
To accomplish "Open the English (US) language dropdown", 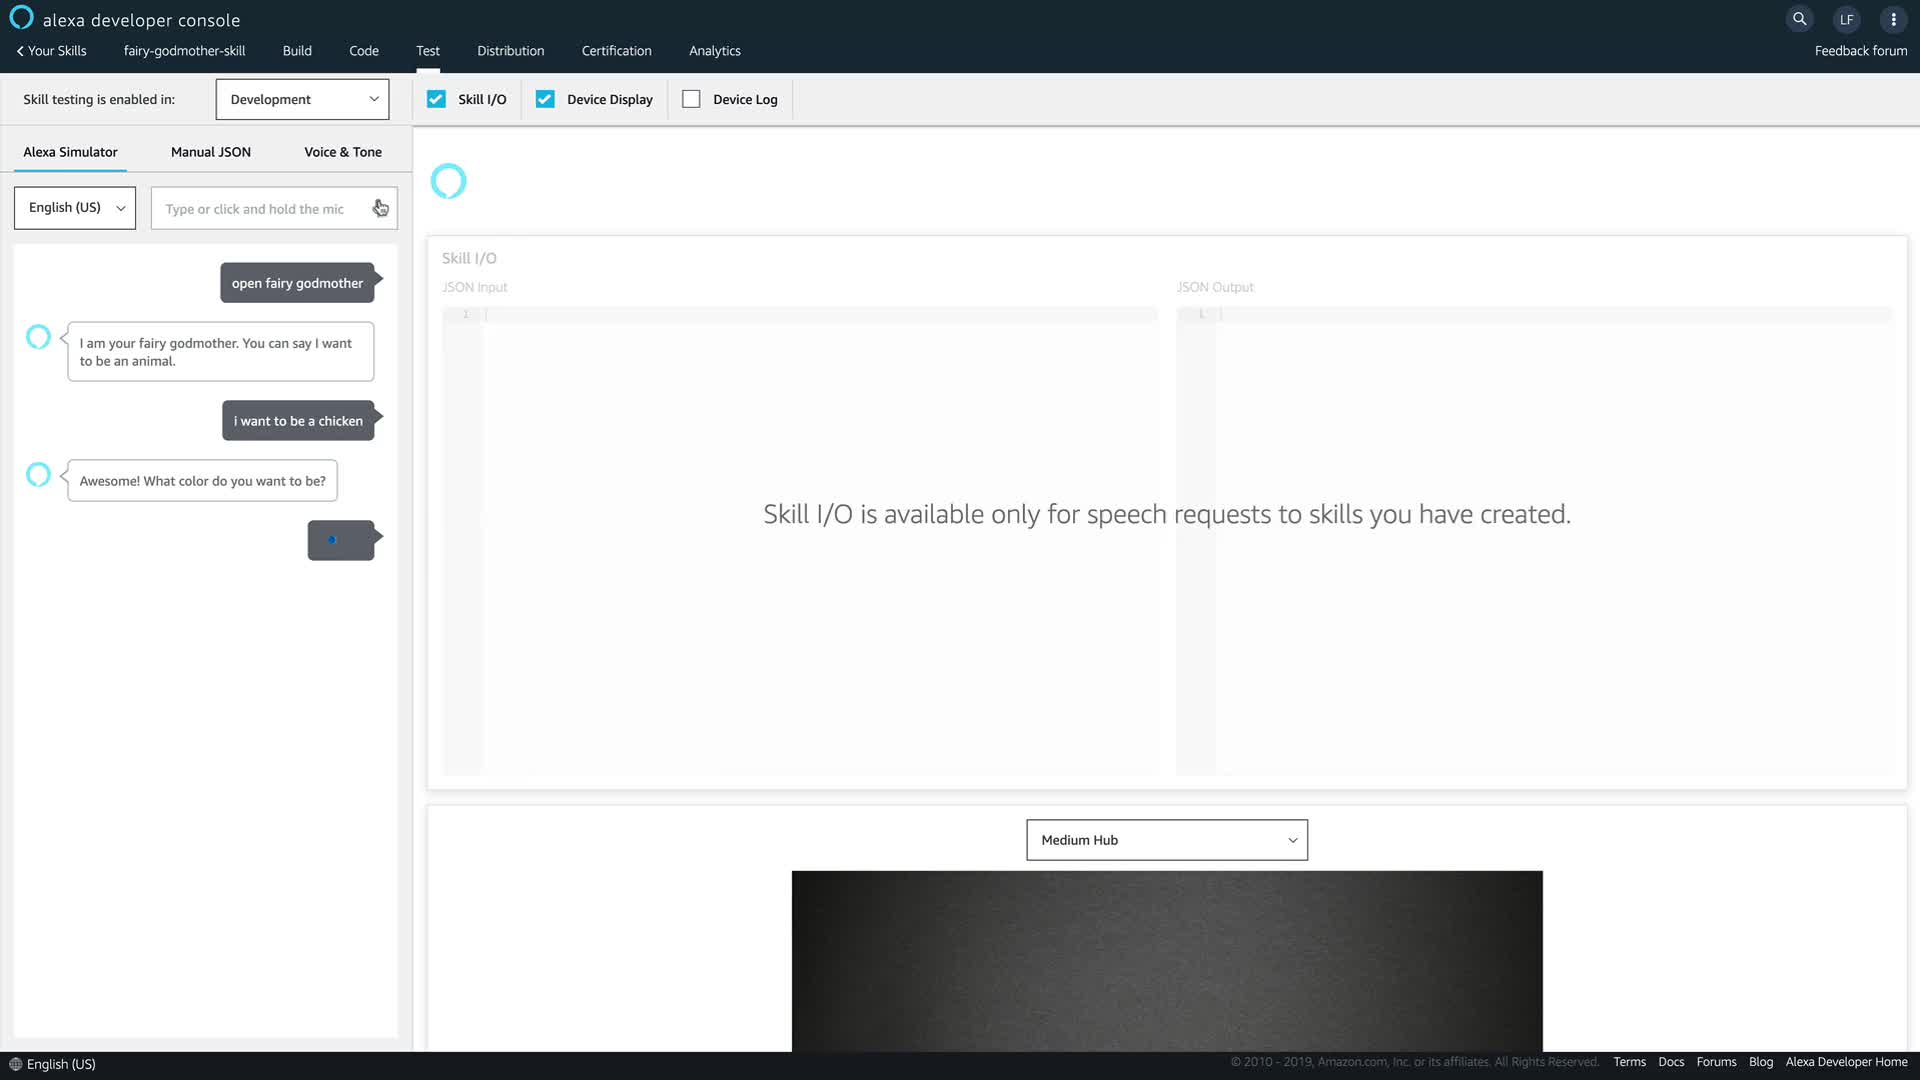I will (75, 208).
